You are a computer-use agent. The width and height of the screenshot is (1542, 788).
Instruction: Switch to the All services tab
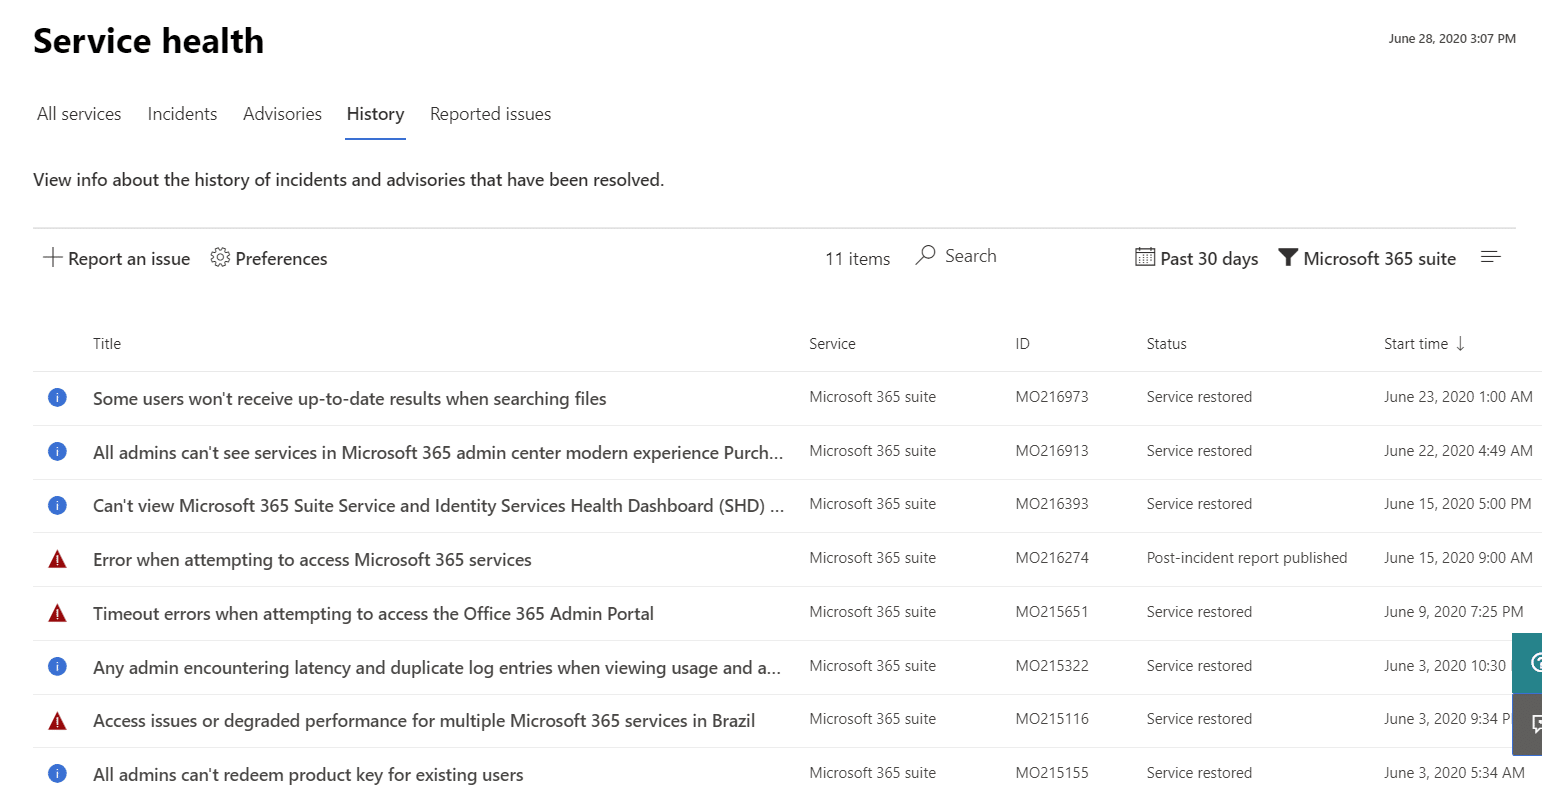(79, 114)
